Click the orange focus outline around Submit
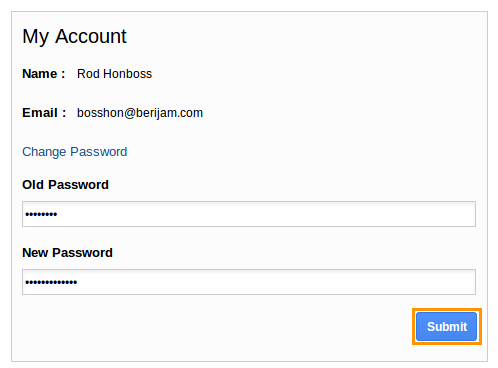 click(x=447, y=310)
